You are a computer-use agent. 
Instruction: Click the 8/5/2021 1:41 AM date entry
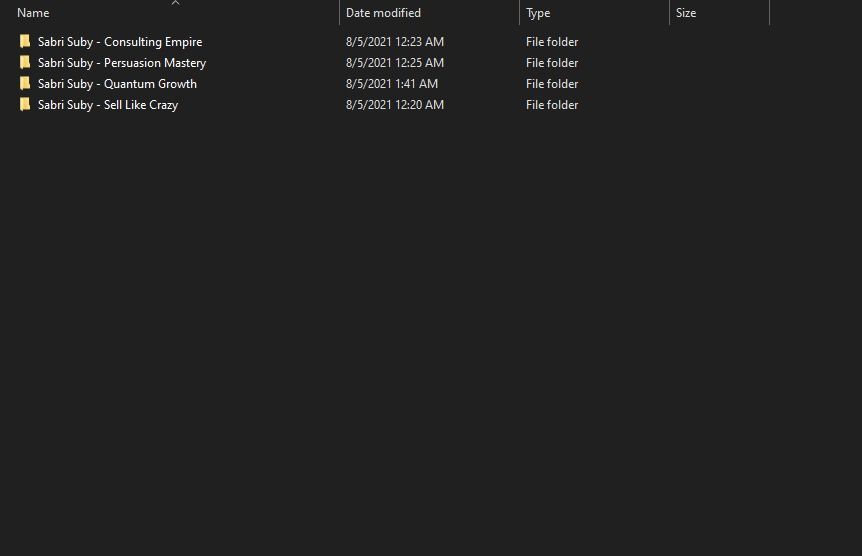[x=392, y=84]
